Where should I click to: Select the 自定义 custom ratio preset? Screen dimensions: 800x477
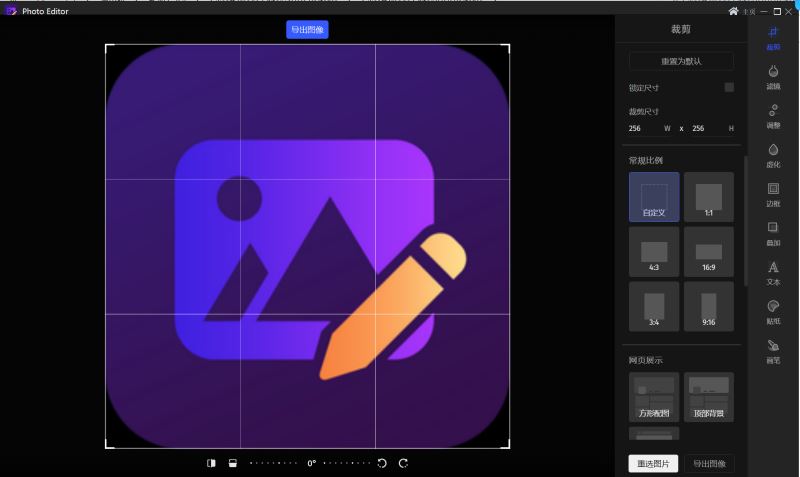654,197
